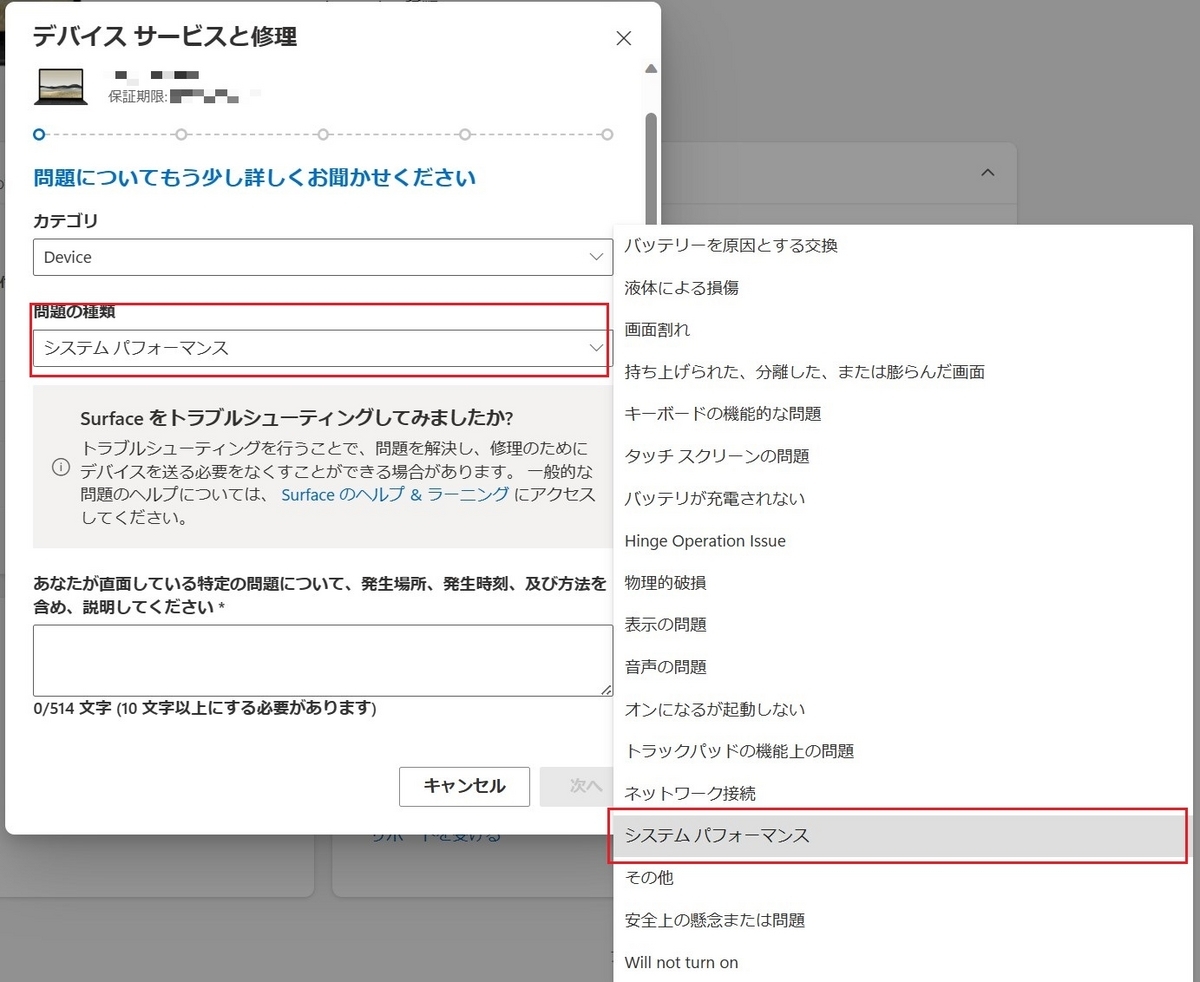This screenshot has height=982, width=1200.
Task: Select 液体による損傷 option
Action: click(x=903, y=288)
